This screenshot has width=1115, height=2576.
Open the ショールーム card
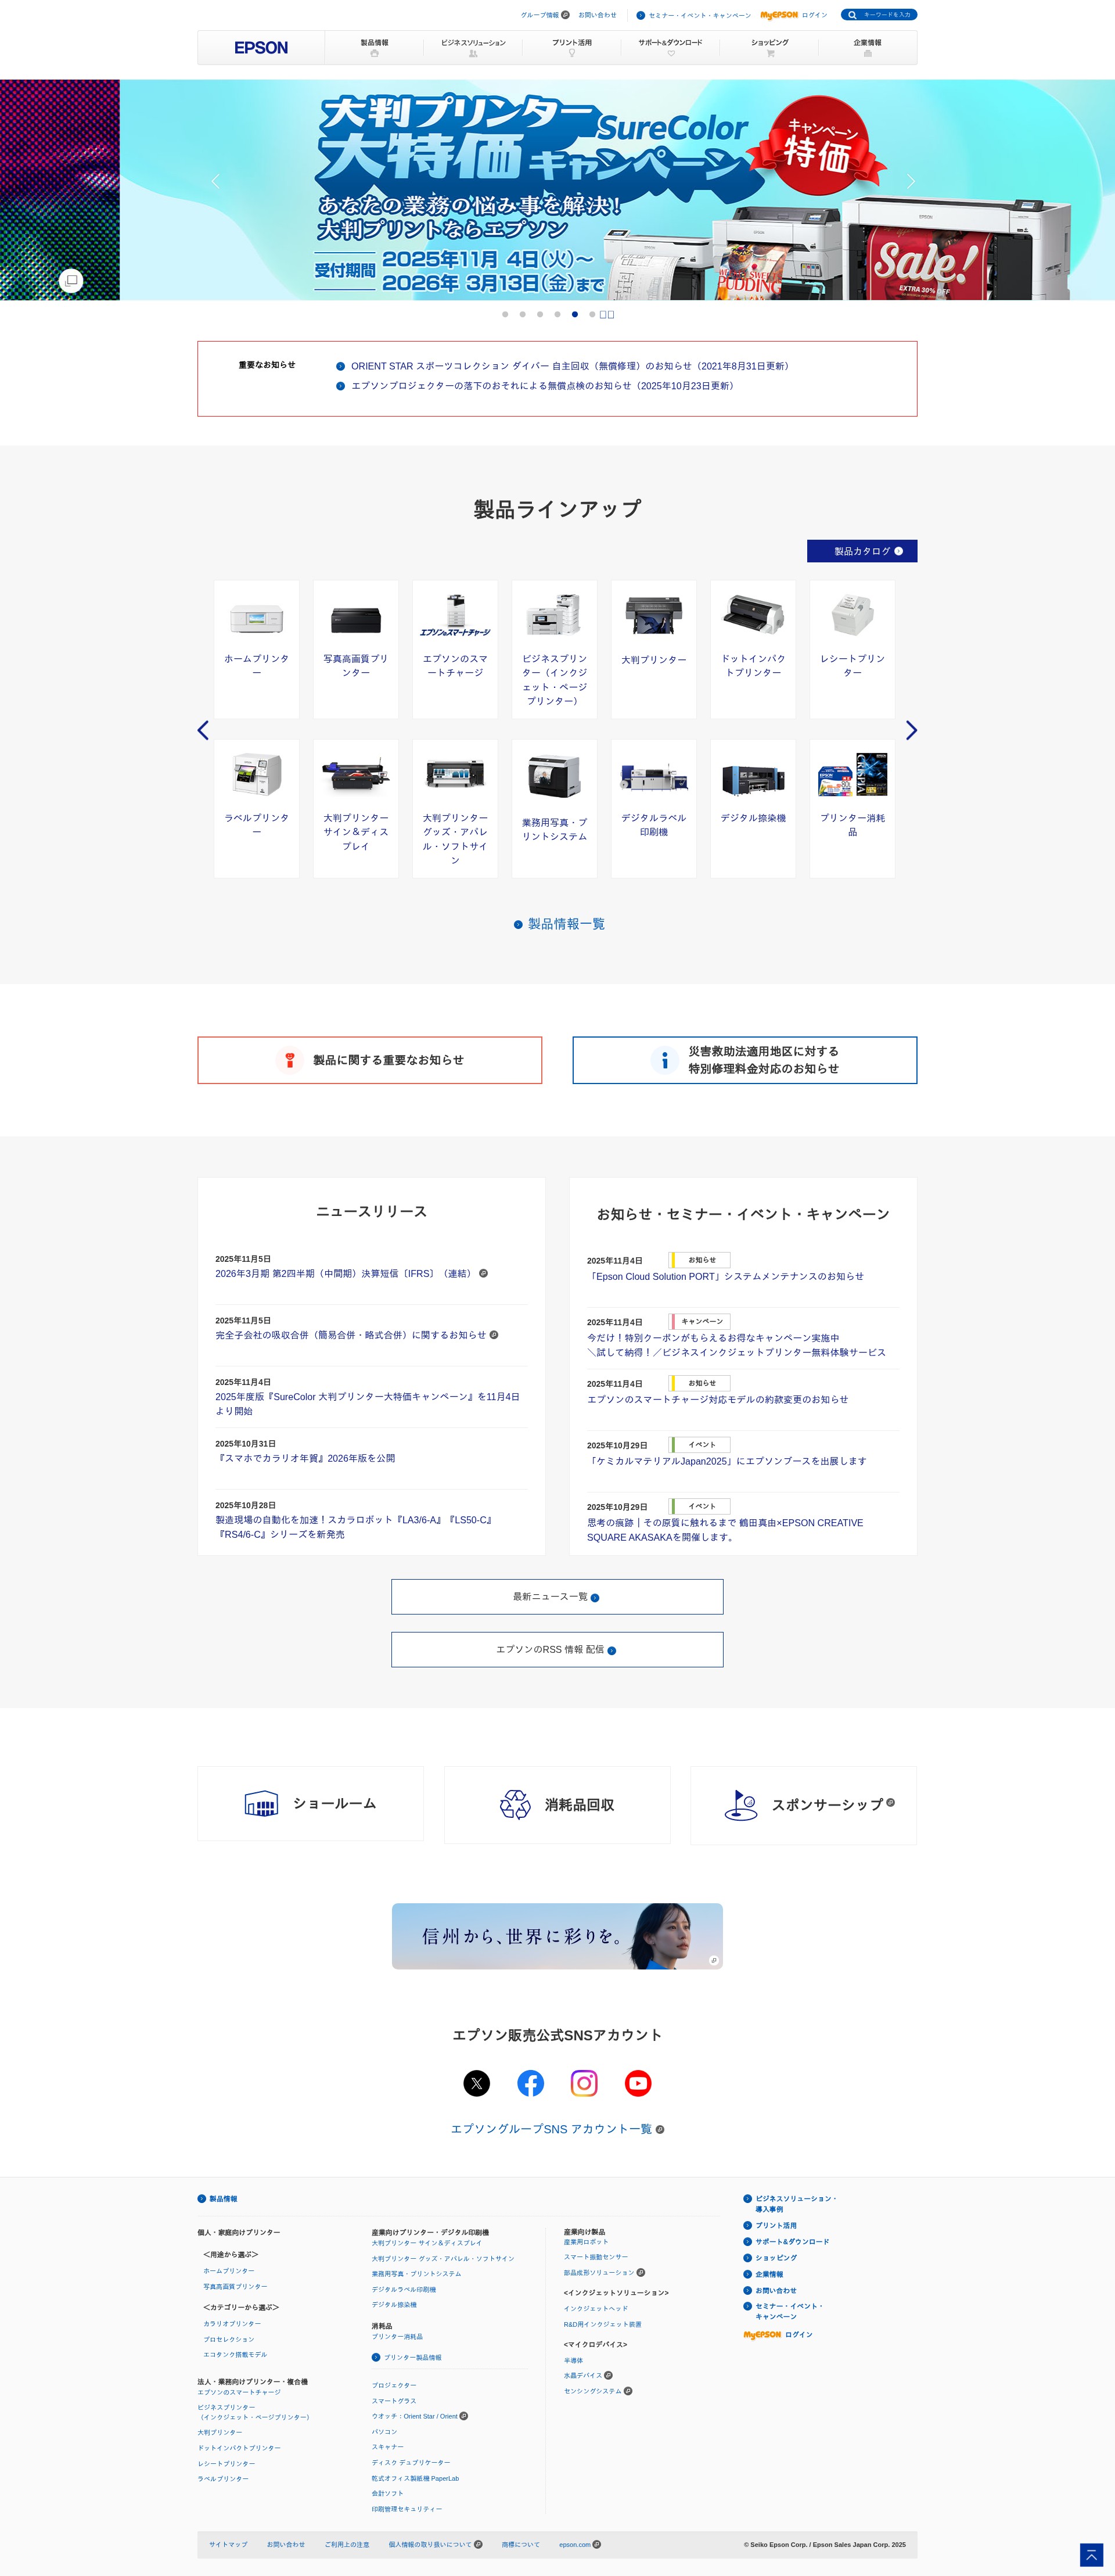coord(310,1804)
